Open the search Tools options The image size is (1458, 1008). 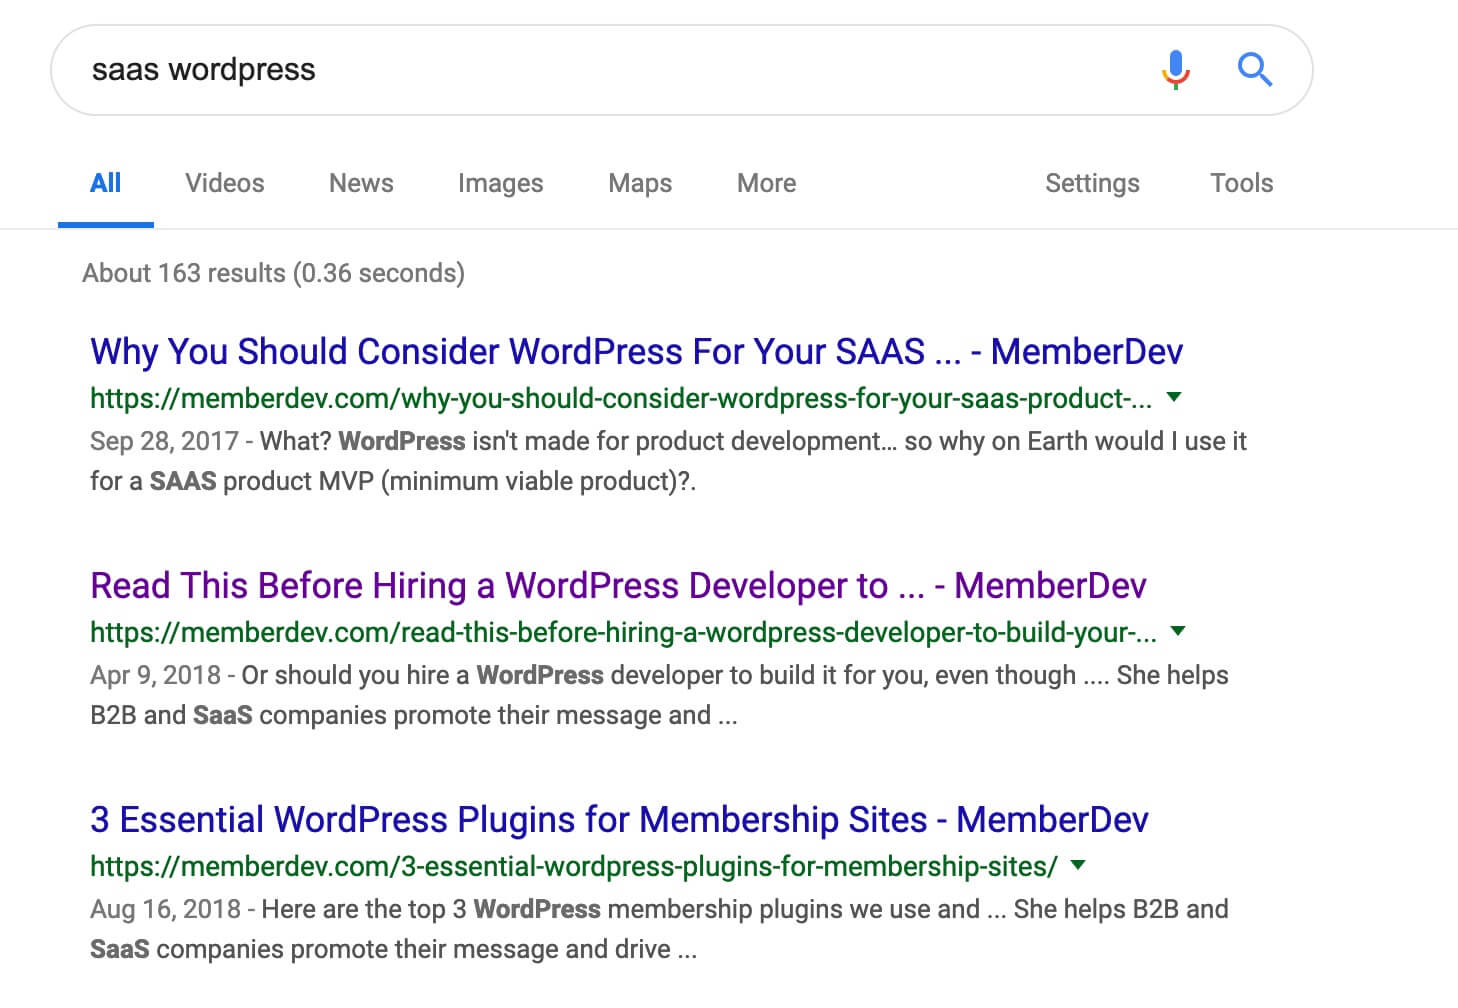(1241, 183)
